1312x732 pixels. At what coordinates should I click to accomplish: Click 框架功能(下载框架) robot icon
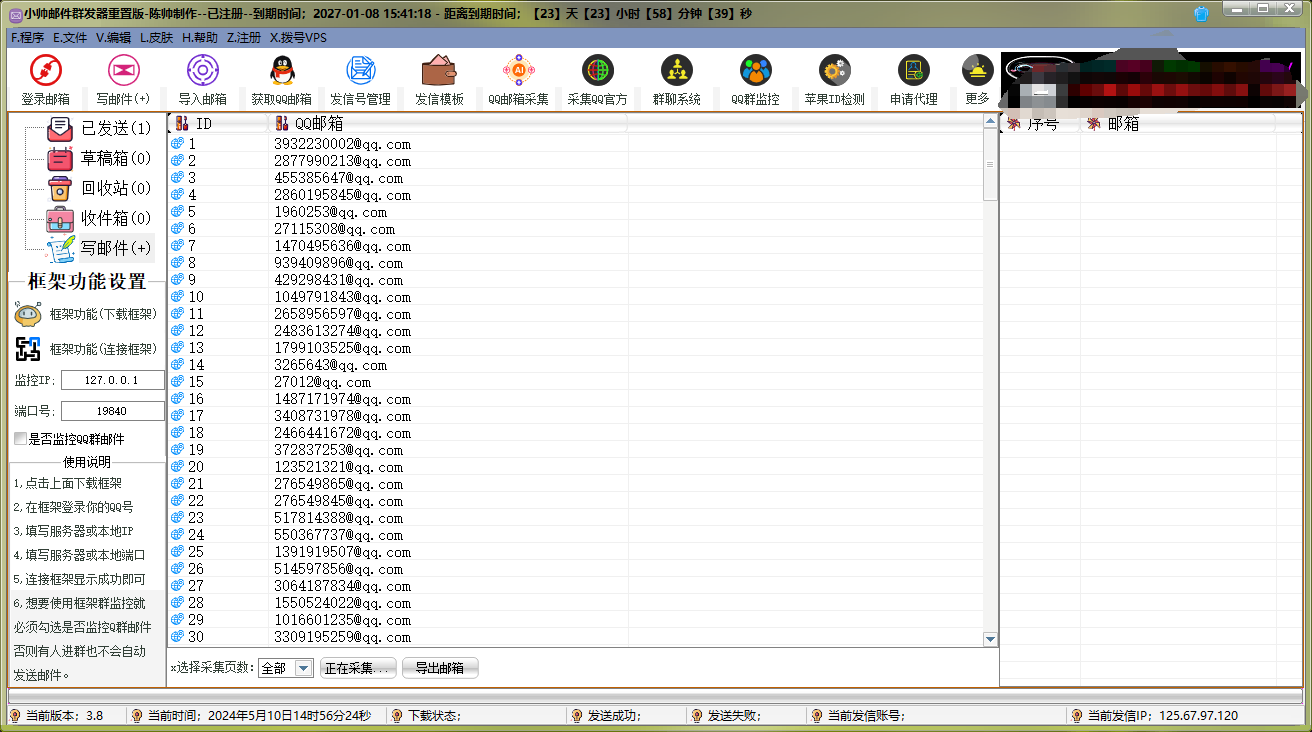(x=28, y=314)
